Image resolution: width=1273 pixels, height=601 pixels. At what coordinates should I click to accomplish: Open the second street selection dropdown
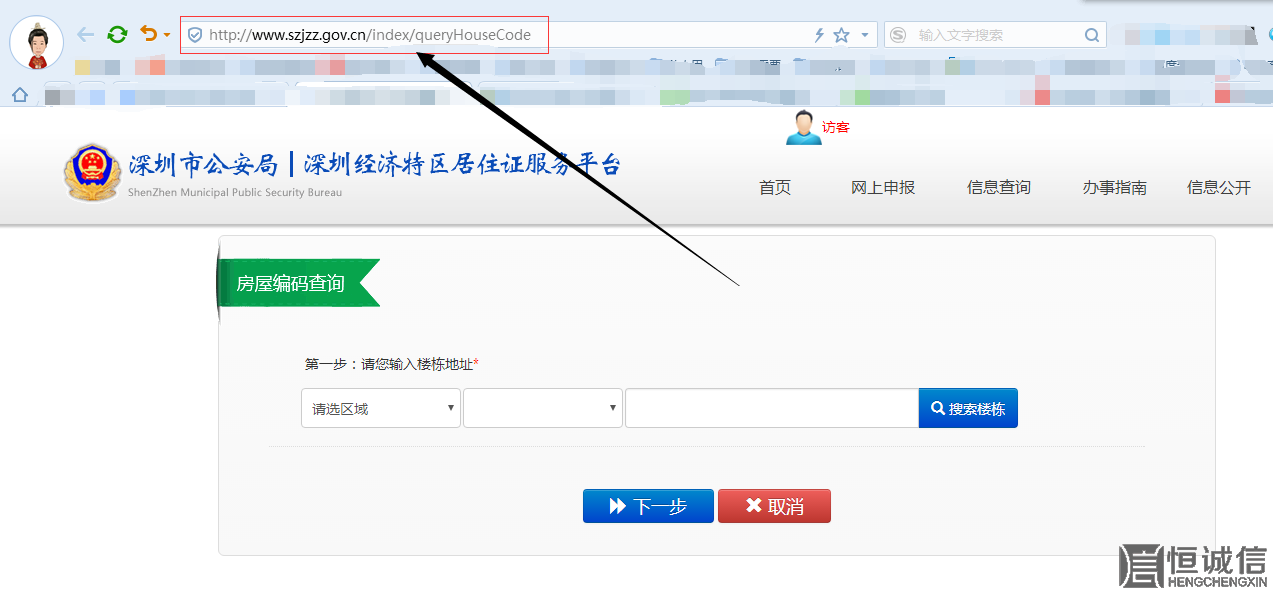click(542, 407)
